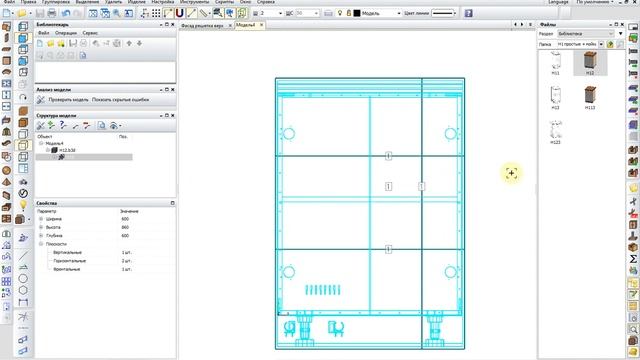The image size is (640, 360).
Task: Collapse the Плоскости property group
Action: 41,244
